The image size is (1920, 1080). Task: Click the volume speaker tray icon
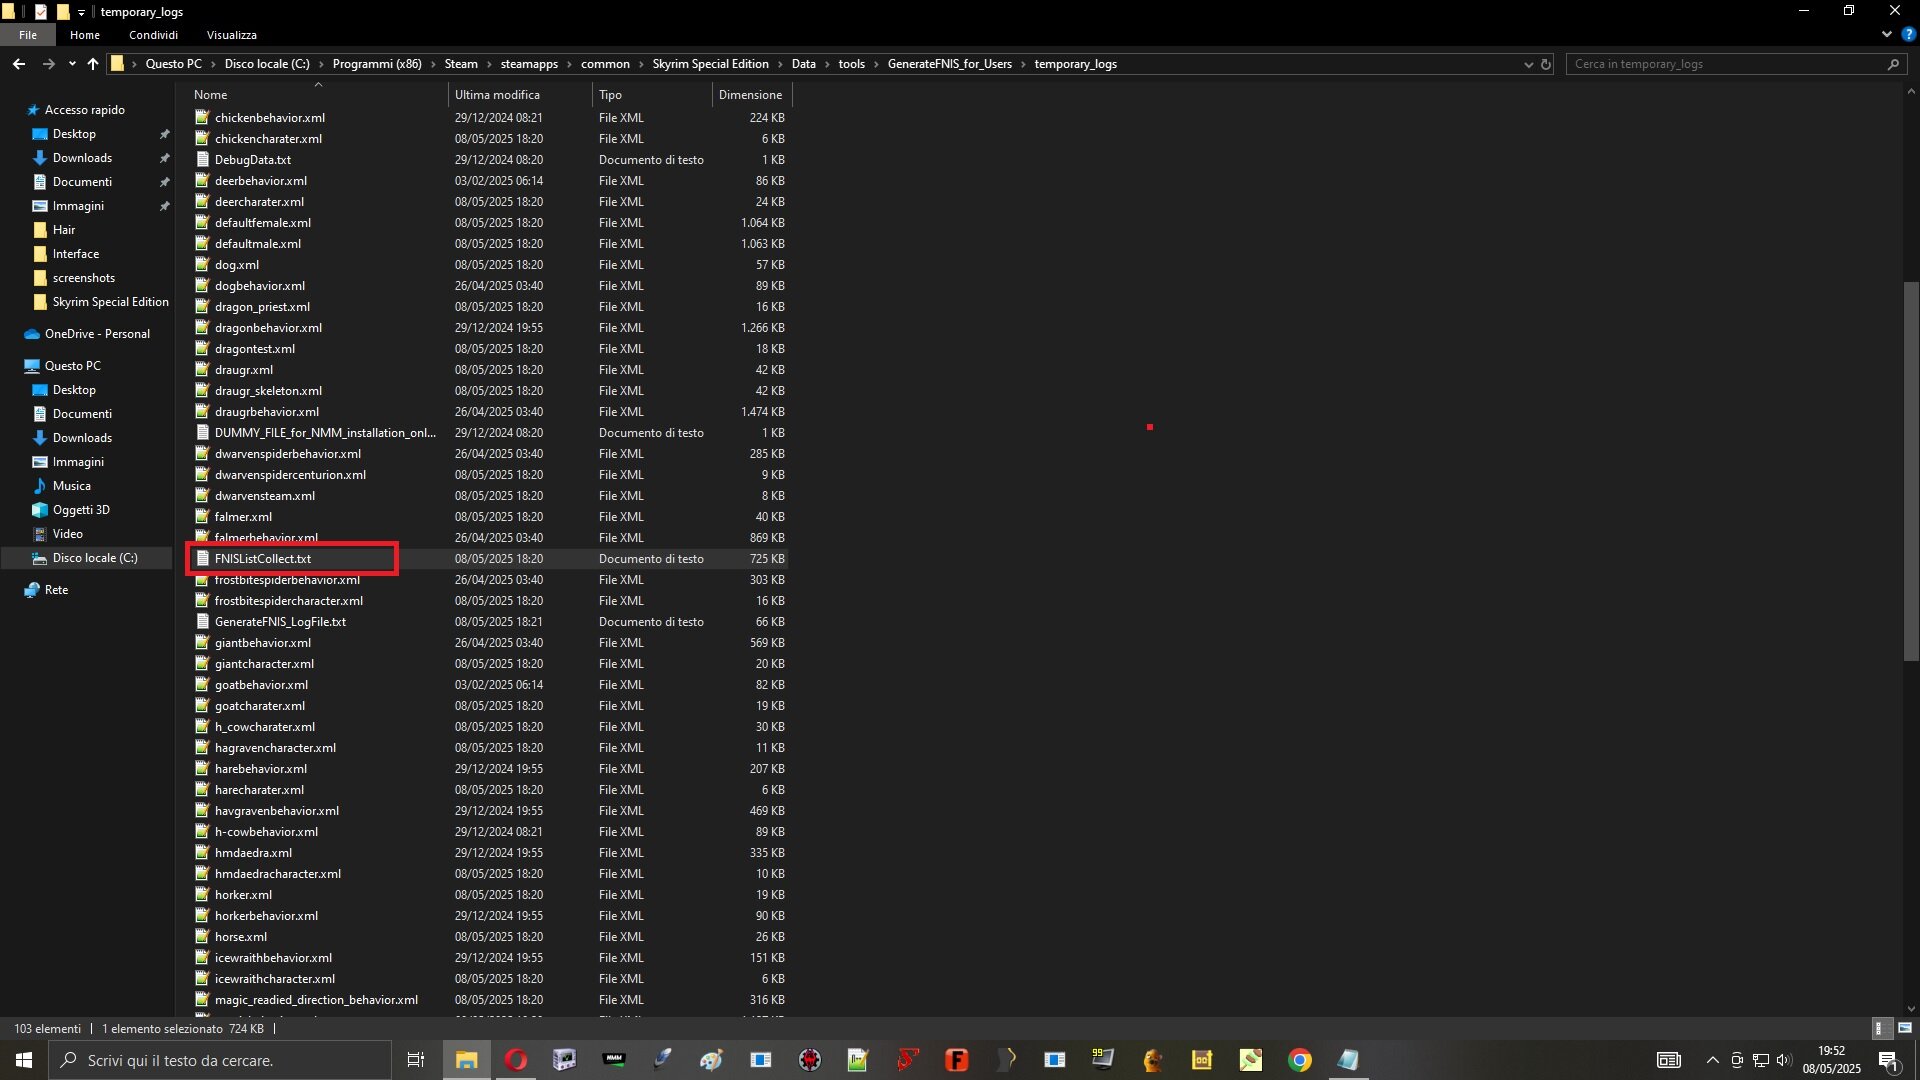[1785, 1060]
